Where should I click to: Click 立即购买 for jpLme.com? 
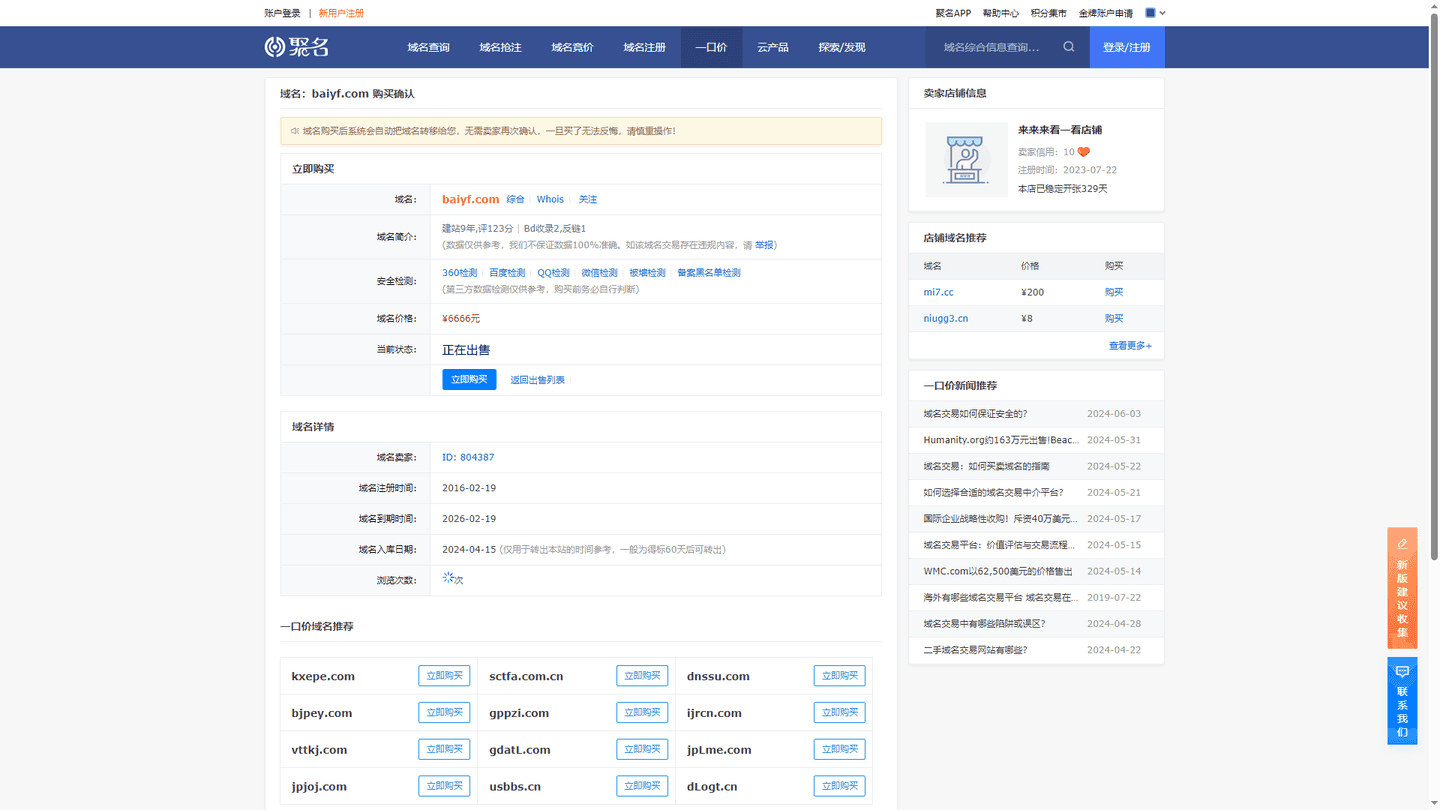[x=839, y=749]
